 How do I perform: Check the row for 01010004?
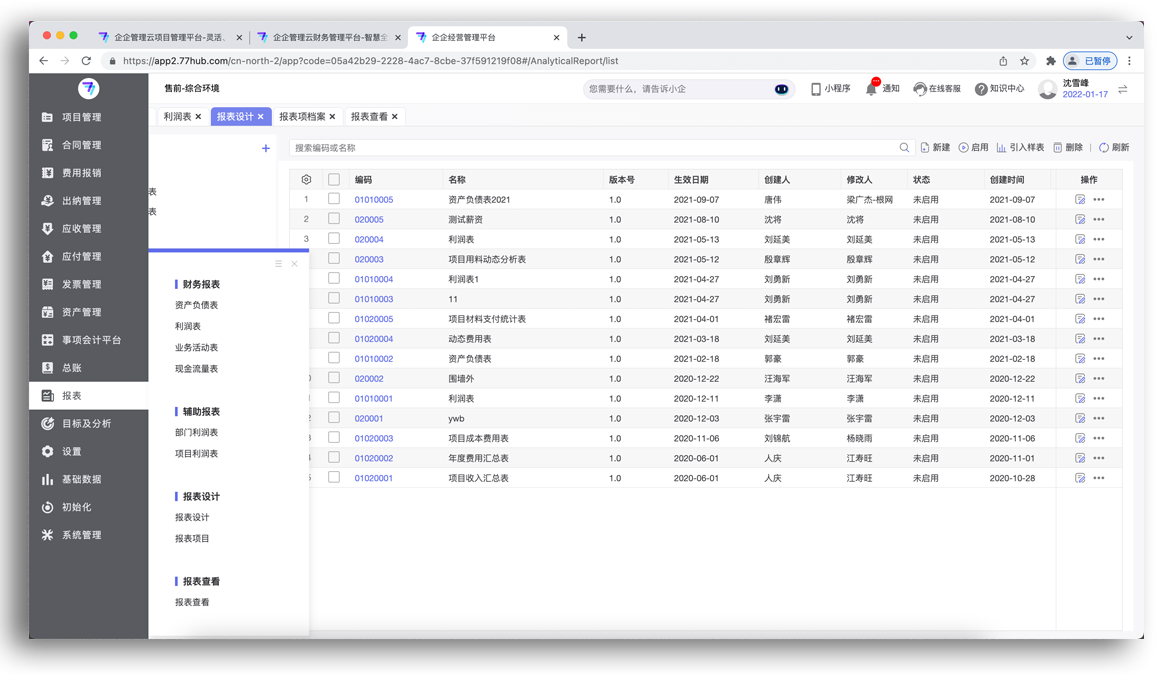pos(334,279)
